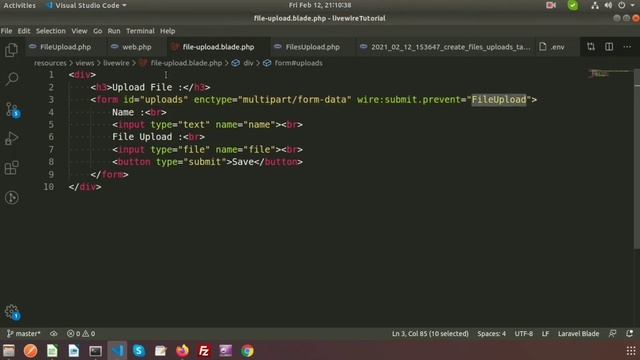The height and width of the screenshot is (360, 640).
Task: Open the More Actions ellipsis menu
Action: (x=627, y=47)
